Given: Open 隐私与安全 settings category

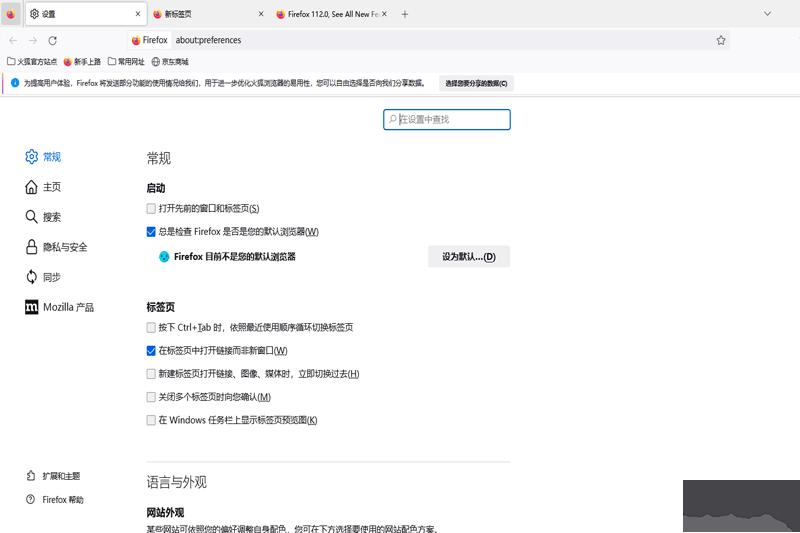Looking at the screenshot, I should click(56, 247).
